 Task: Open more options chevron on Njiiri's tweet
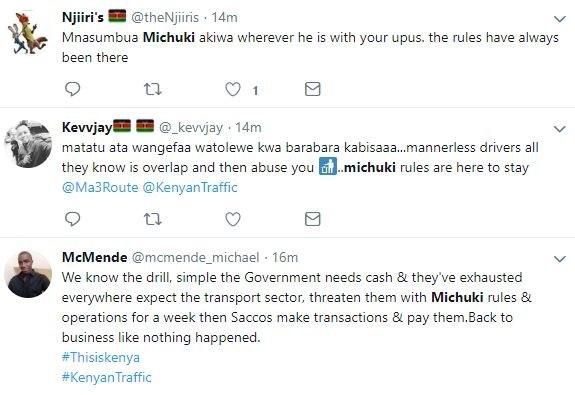(x=560, y=19)
